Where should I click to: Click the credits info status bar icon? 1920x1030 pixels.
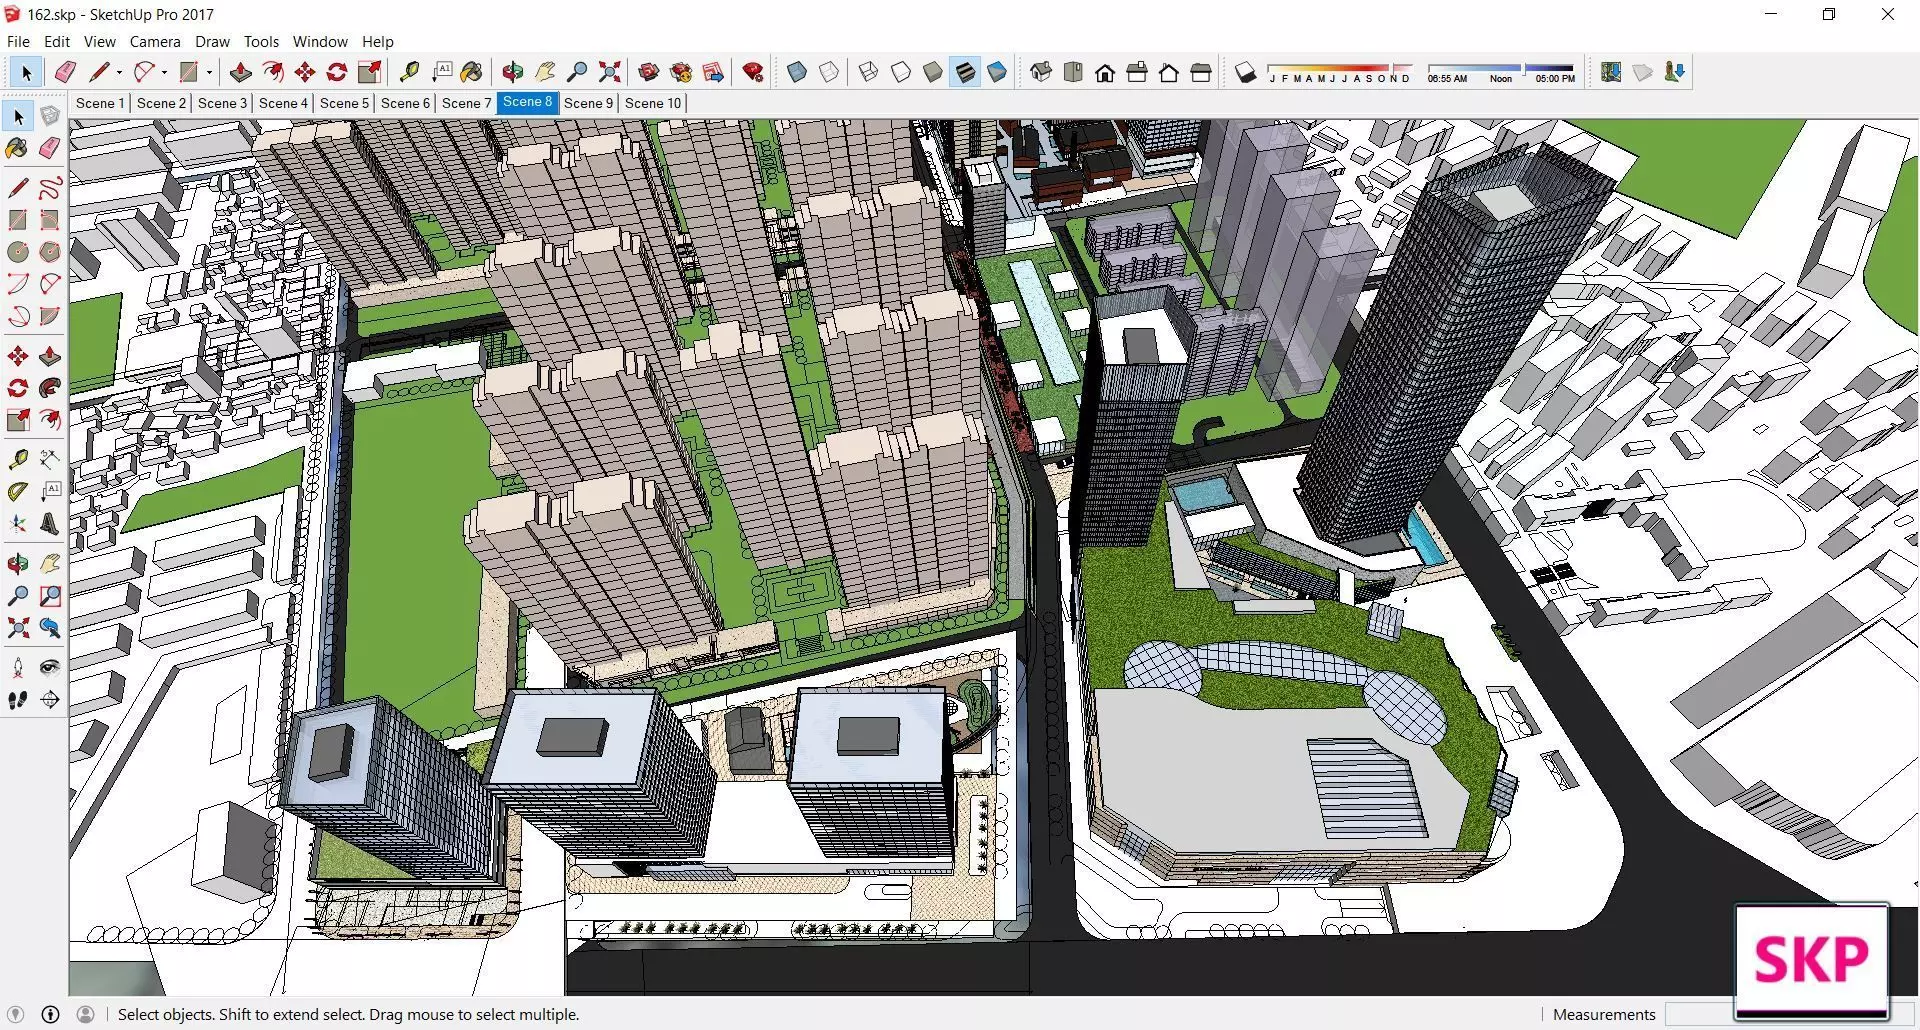(x=51, y=1014)
